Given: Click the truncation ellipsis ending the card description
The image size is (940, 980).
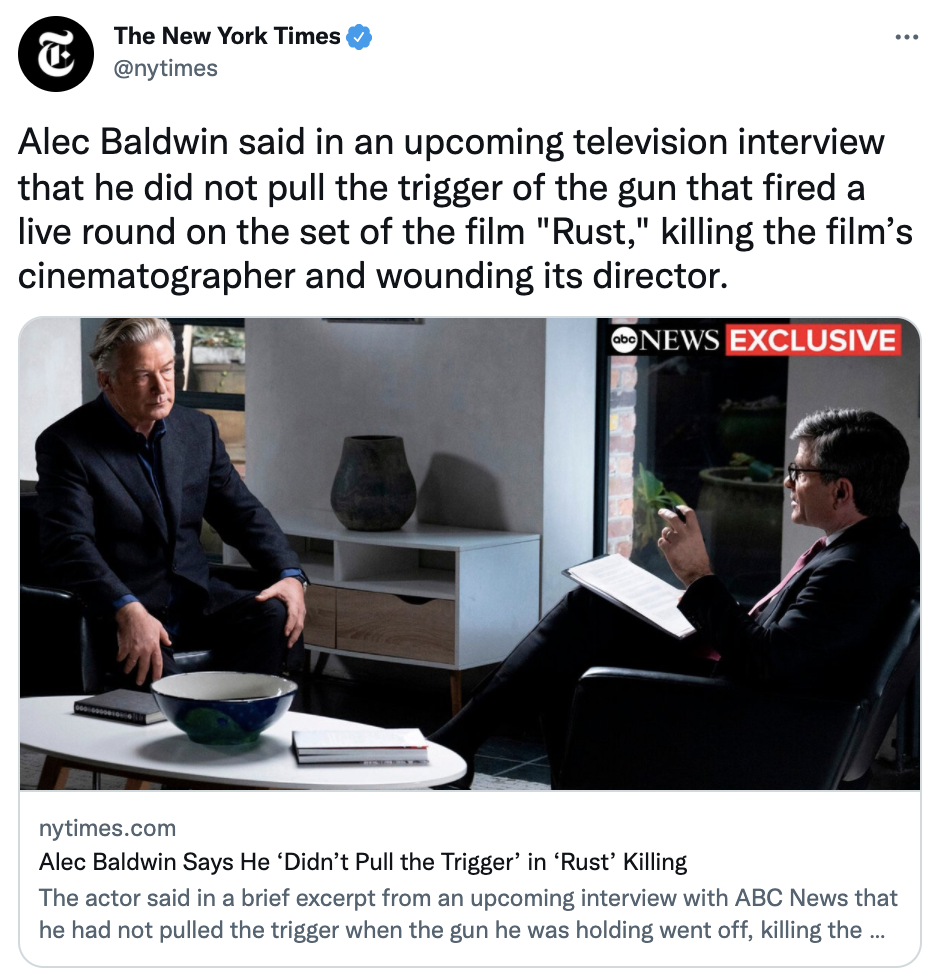Looking at the screenshot, I should [877, 931].
